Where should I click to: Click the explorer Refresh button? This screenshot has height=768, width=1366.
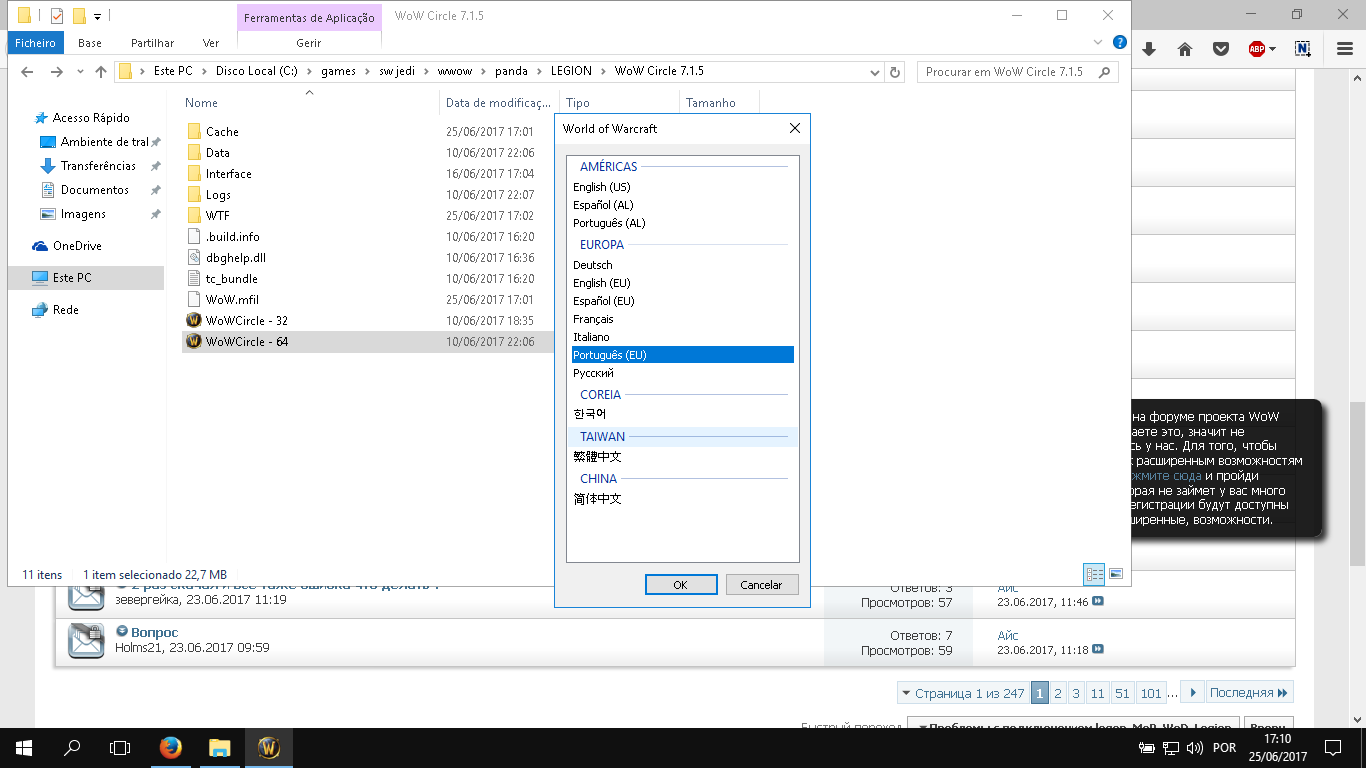coord(896,72)
